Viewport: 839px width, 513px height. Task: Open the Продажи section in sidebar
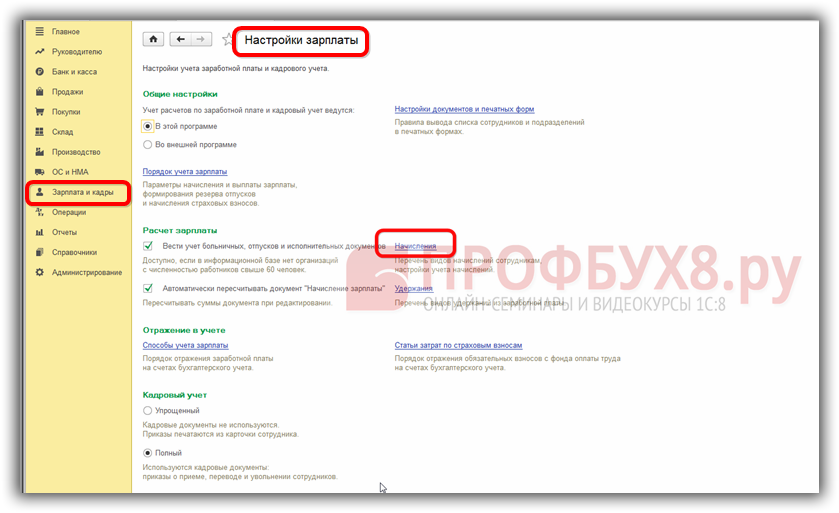(68, 92)
